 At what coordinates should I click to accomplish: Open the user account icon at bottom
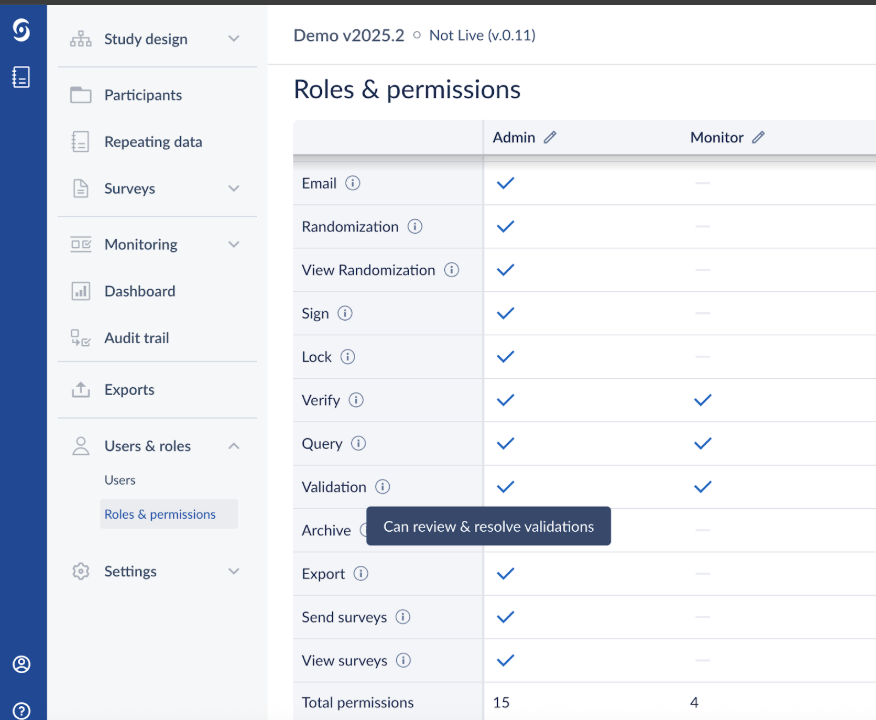pyautogui.click(x=21, y=664)
